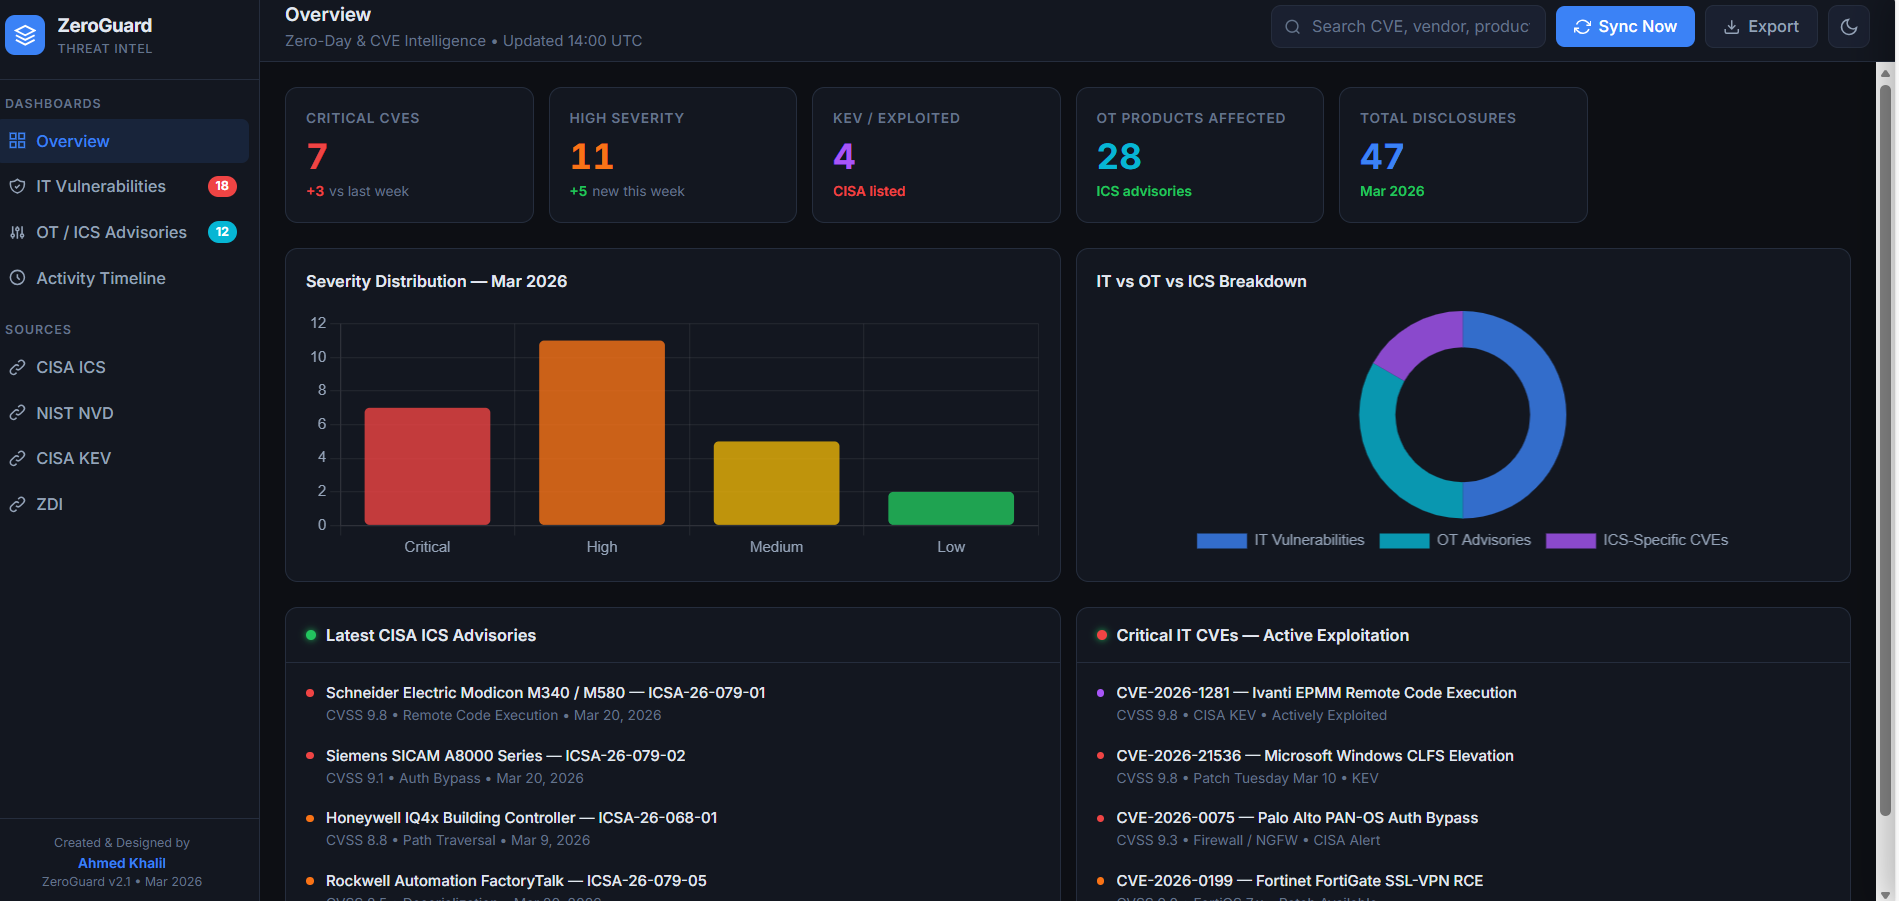The image size is (1899, 901).
Task: Click the Ahmed Khalil credit link
Action: point(122,863)
